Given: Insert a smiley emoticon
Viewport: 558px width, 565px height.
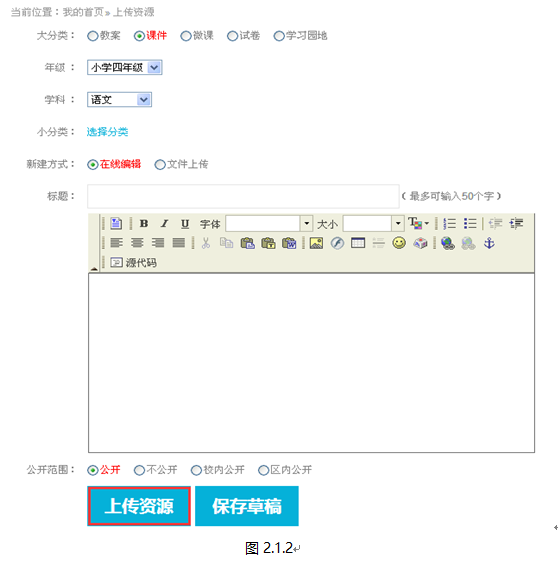Looking at the screenshot, I should (x=399, y=243).
